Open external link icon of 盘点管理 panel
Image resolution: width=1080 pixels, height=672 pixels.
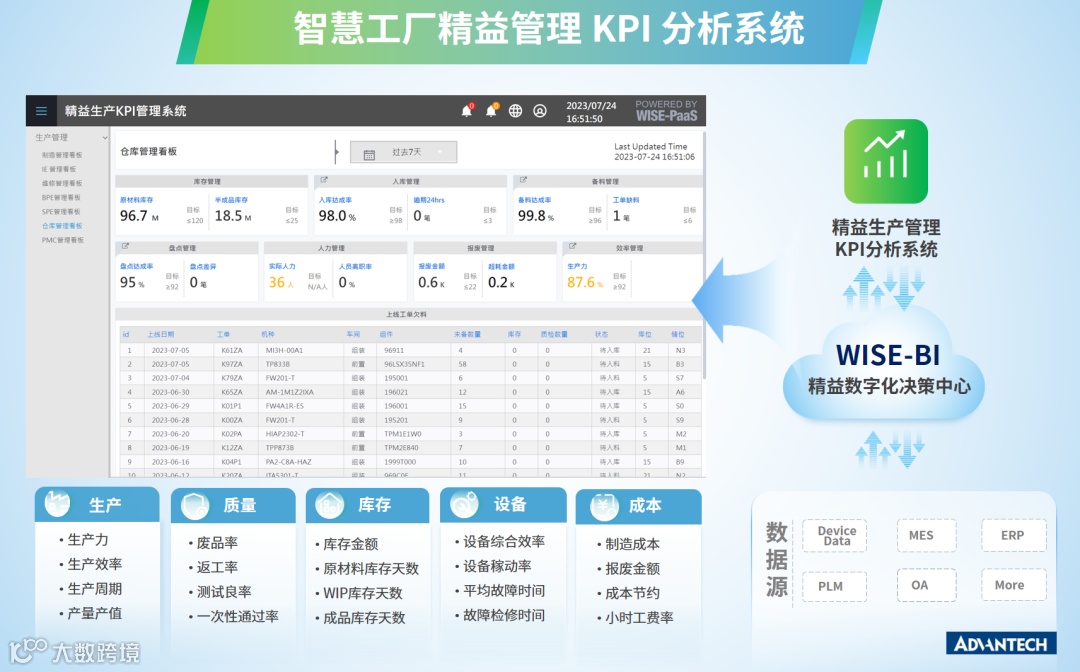tap(125, 246)
